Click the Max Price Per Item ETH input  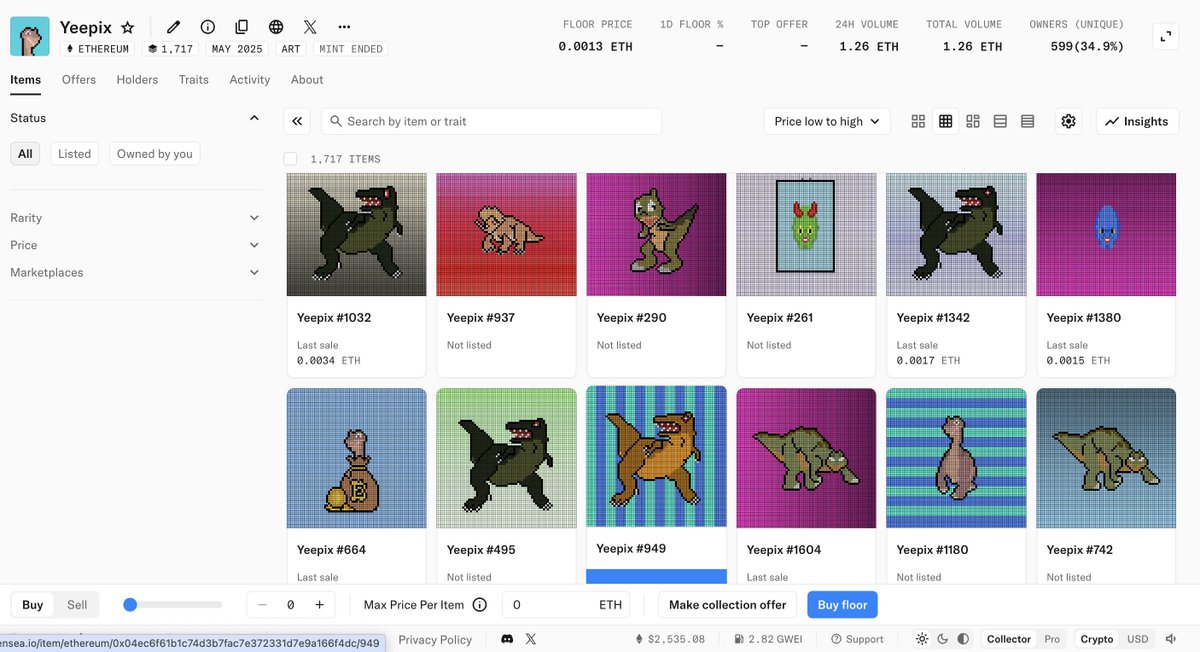[567, 605]
